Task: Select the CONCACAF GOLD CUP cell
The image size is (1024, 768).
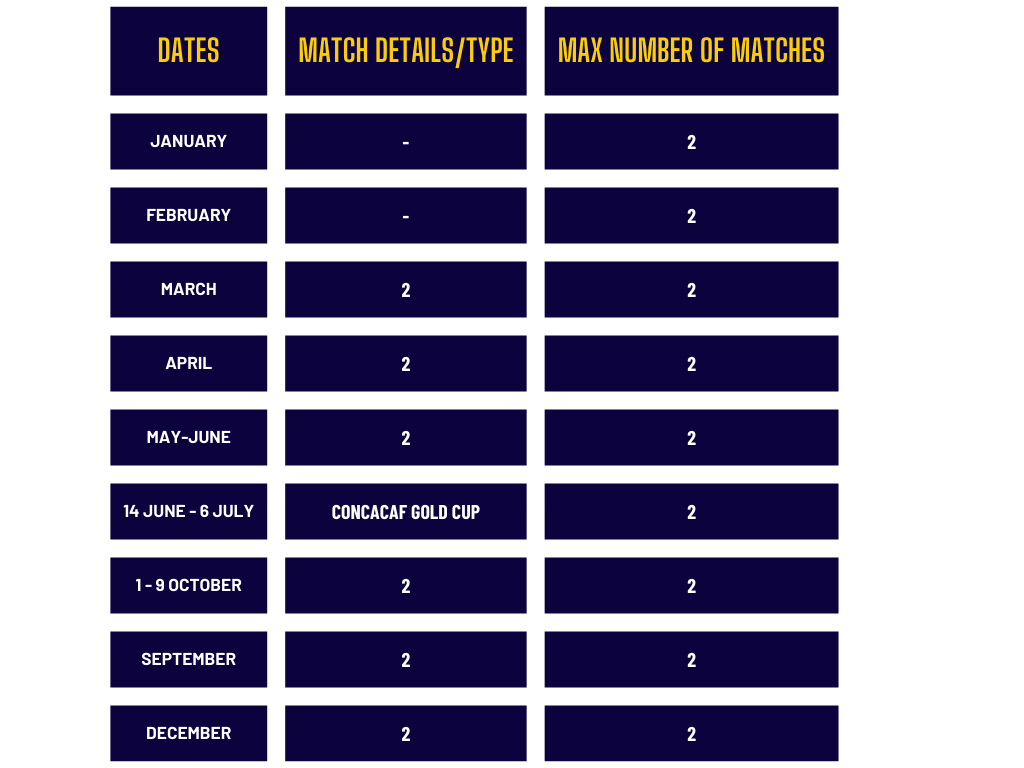Action: click(406, 511)
